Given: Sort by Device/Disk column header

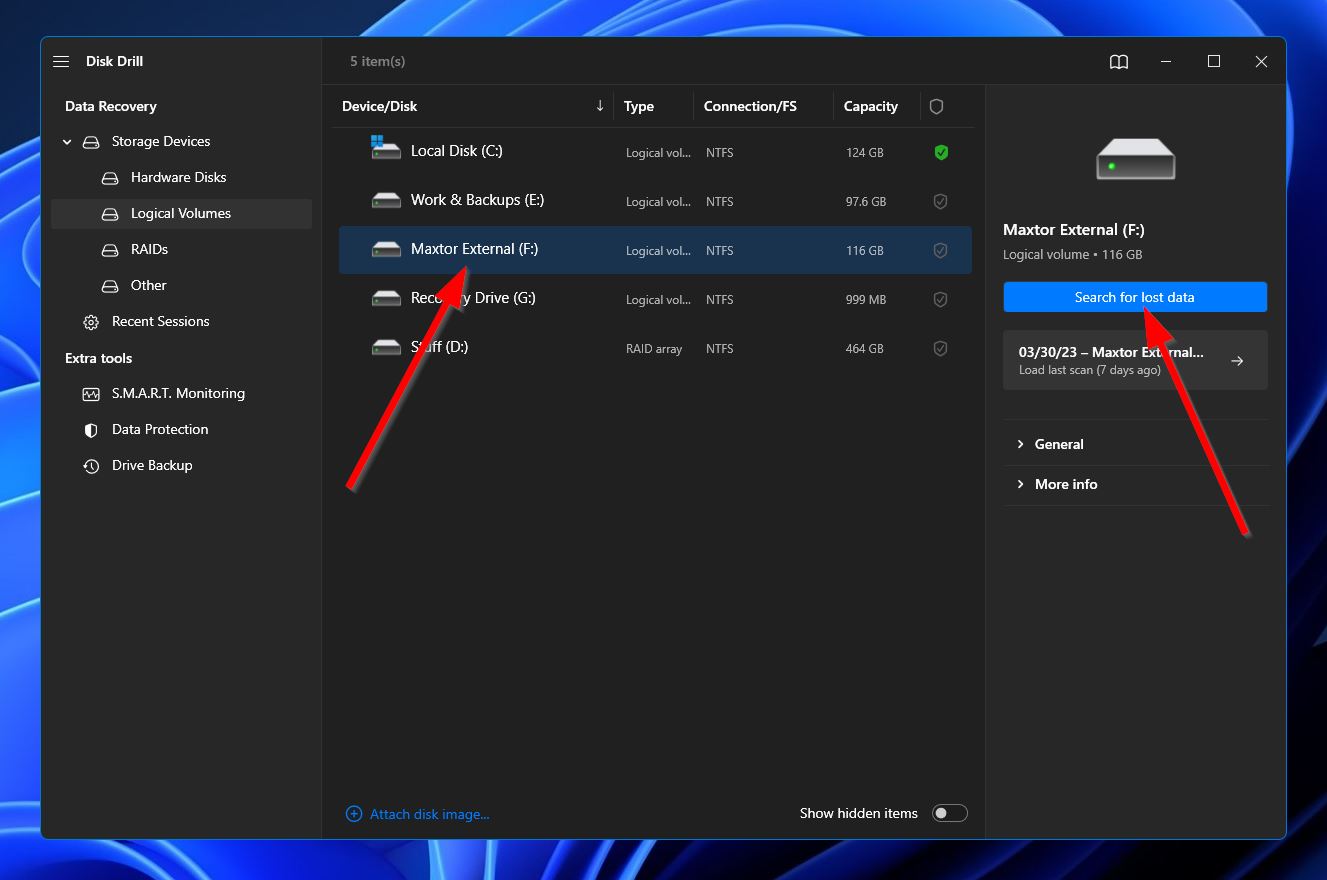Looking at the screenshot, I should coord(473,106).
